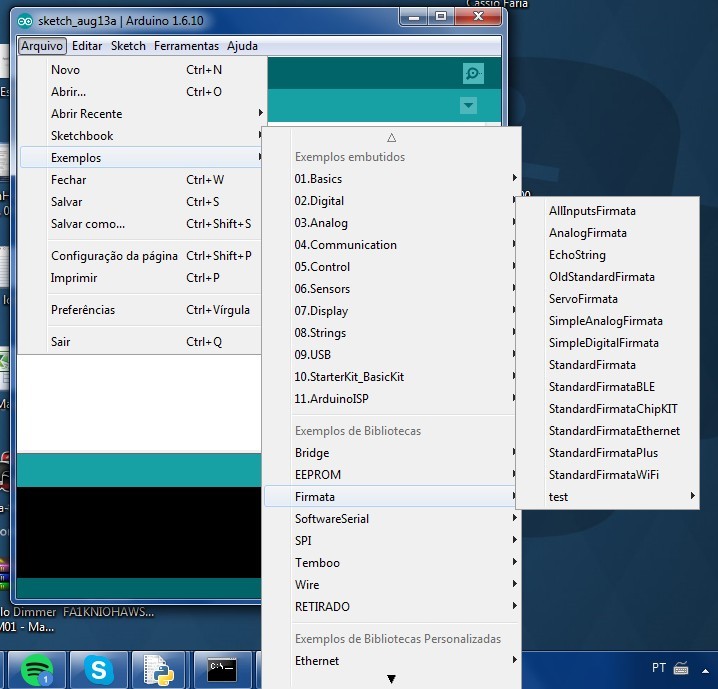
Task: Expand the SPI library examples
Action: coord(392,540)
